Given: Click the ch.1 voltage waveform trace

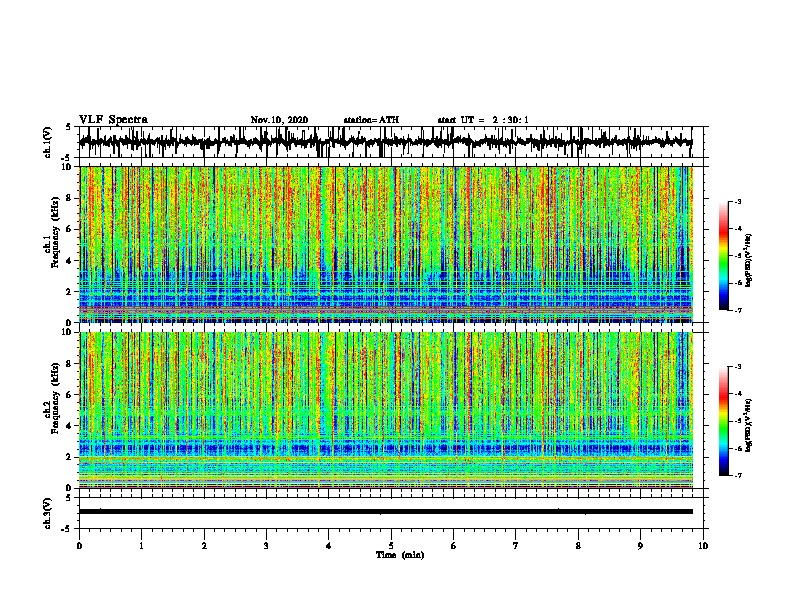Looking at the screenshot, I should pyautogui.click(x=385, y=142).
